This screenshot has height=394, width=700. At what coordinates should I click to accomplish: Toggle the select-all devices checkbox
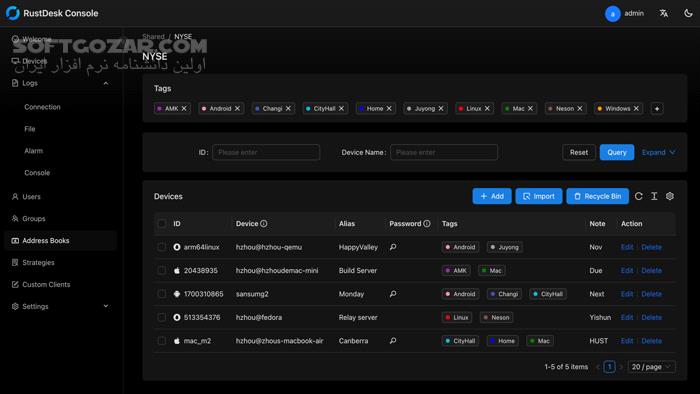click(162, 224)
